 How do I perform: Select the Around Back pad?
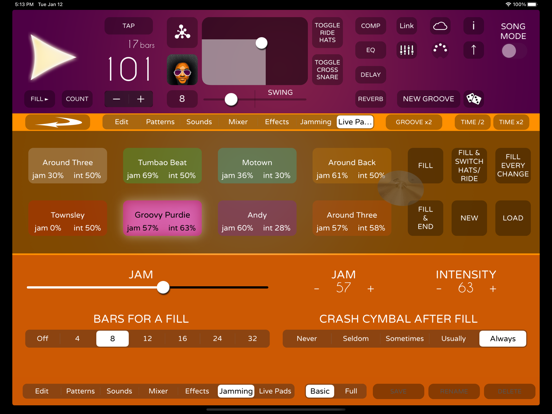point(352,165)
